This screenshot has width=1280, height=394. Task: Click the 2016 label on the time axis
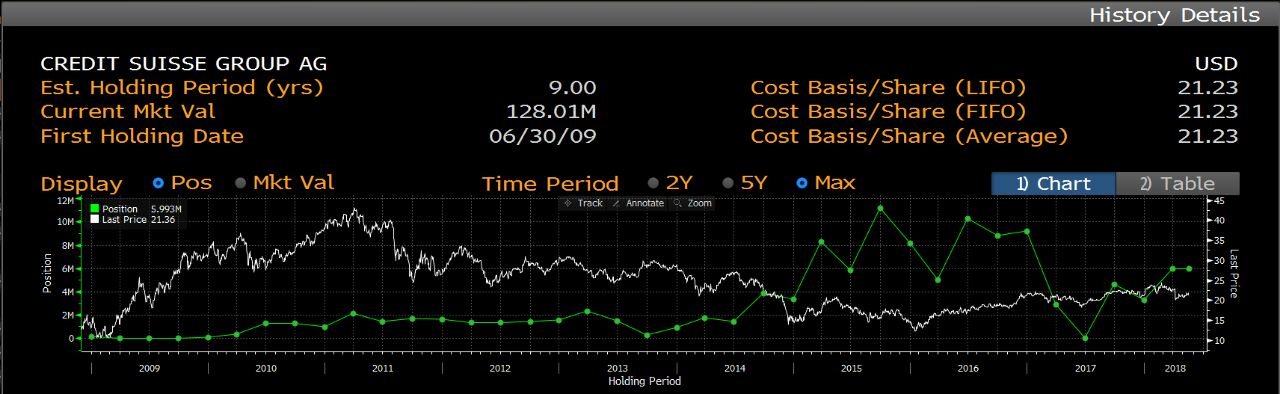click(968, 369)
